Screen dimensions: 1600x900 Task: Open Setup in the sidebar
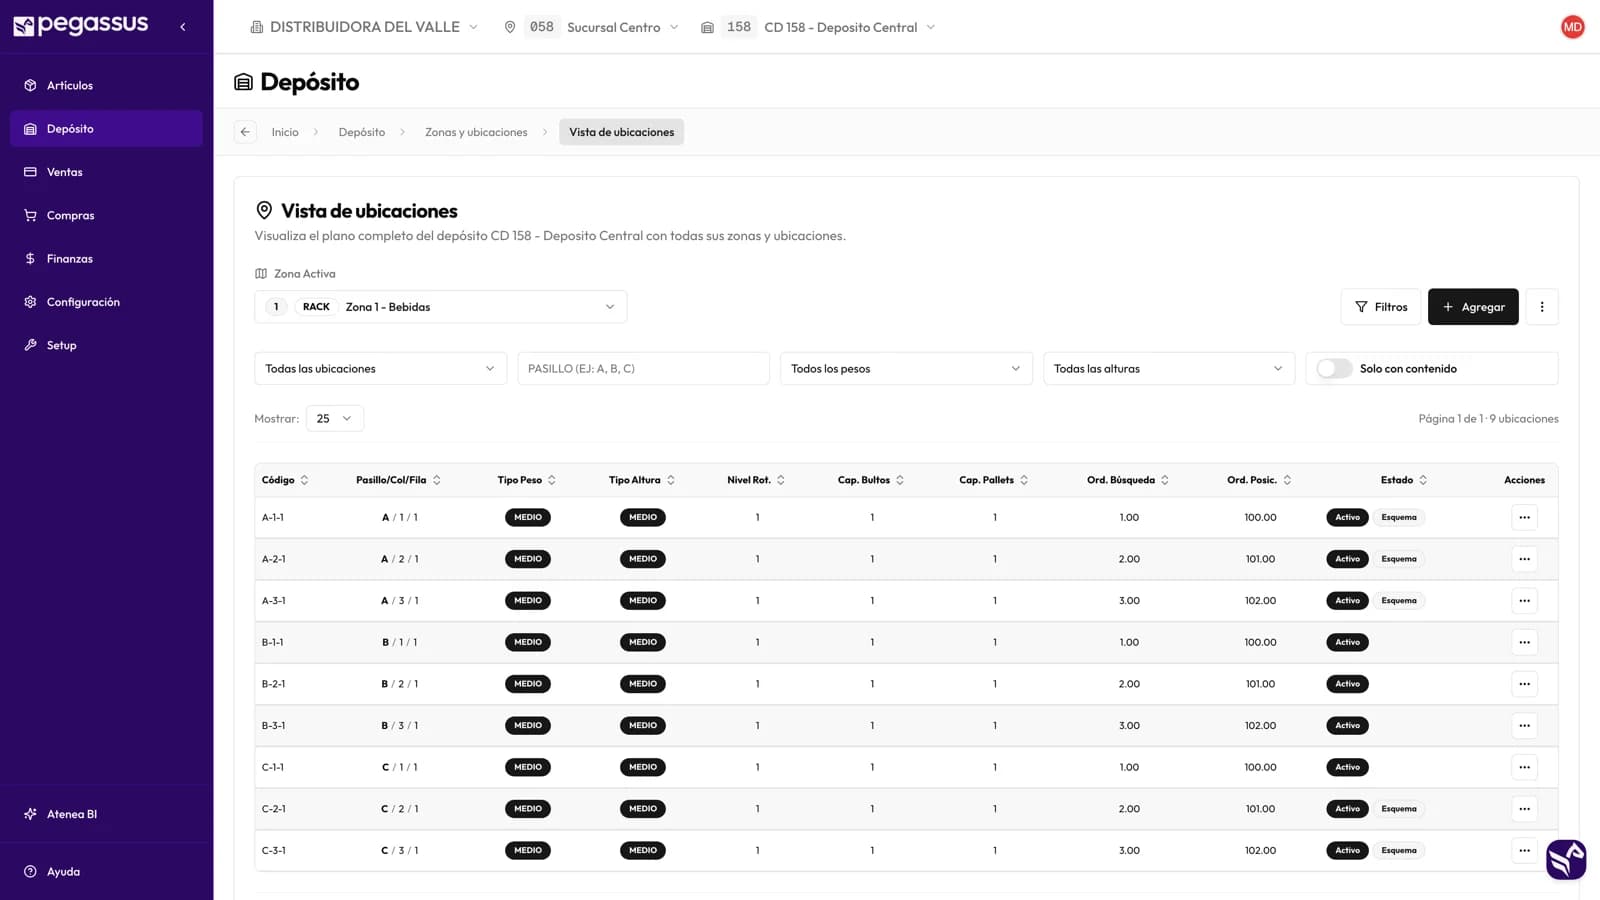pyautogui.click(x=107, y=345)
